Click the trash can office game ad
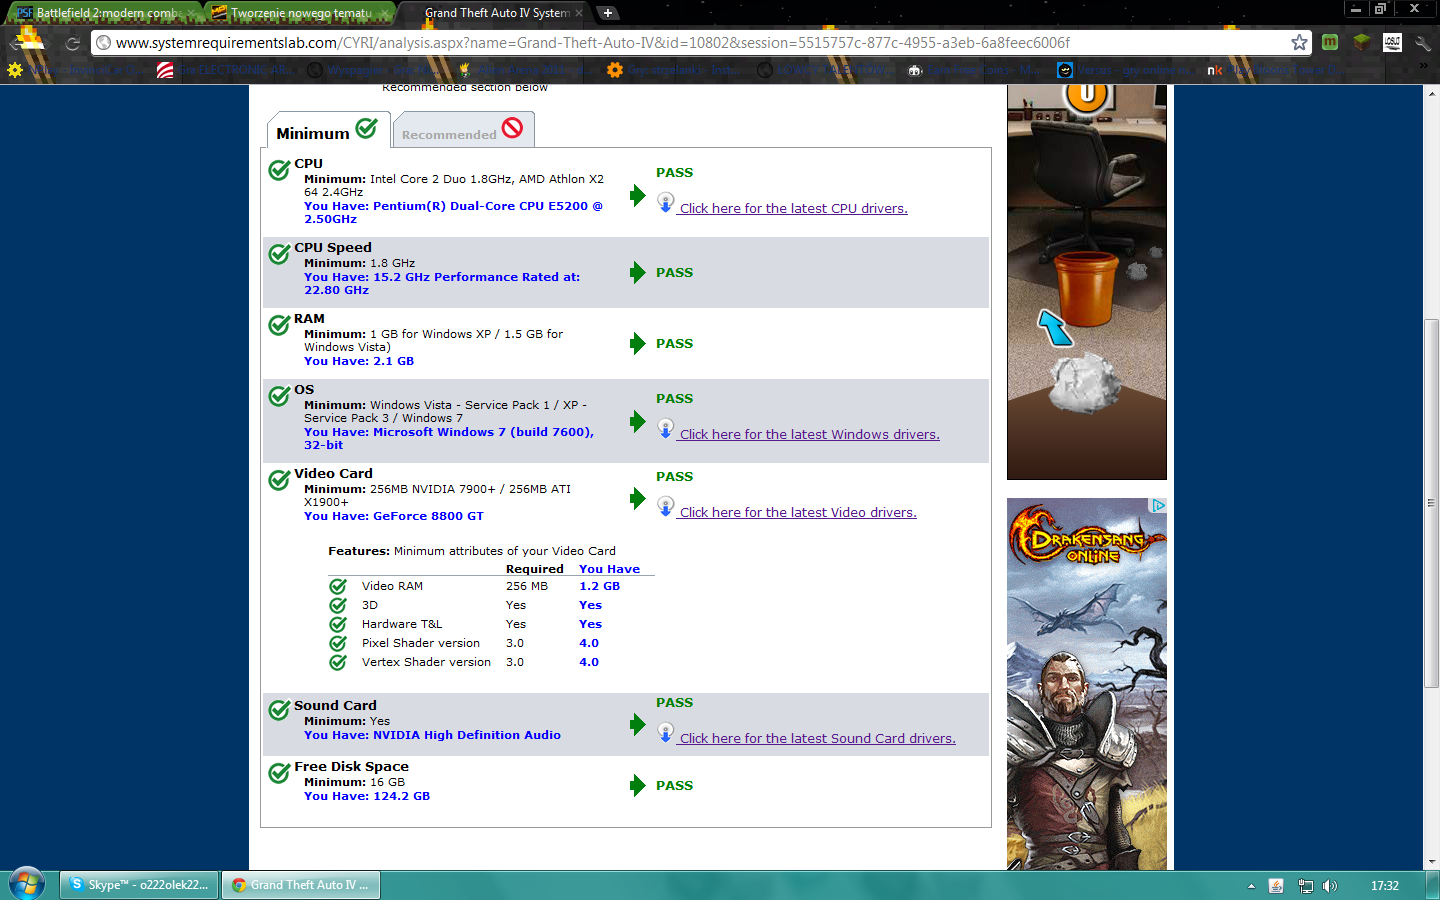Screen dimensions: 1440x900 coord(1087,282)
